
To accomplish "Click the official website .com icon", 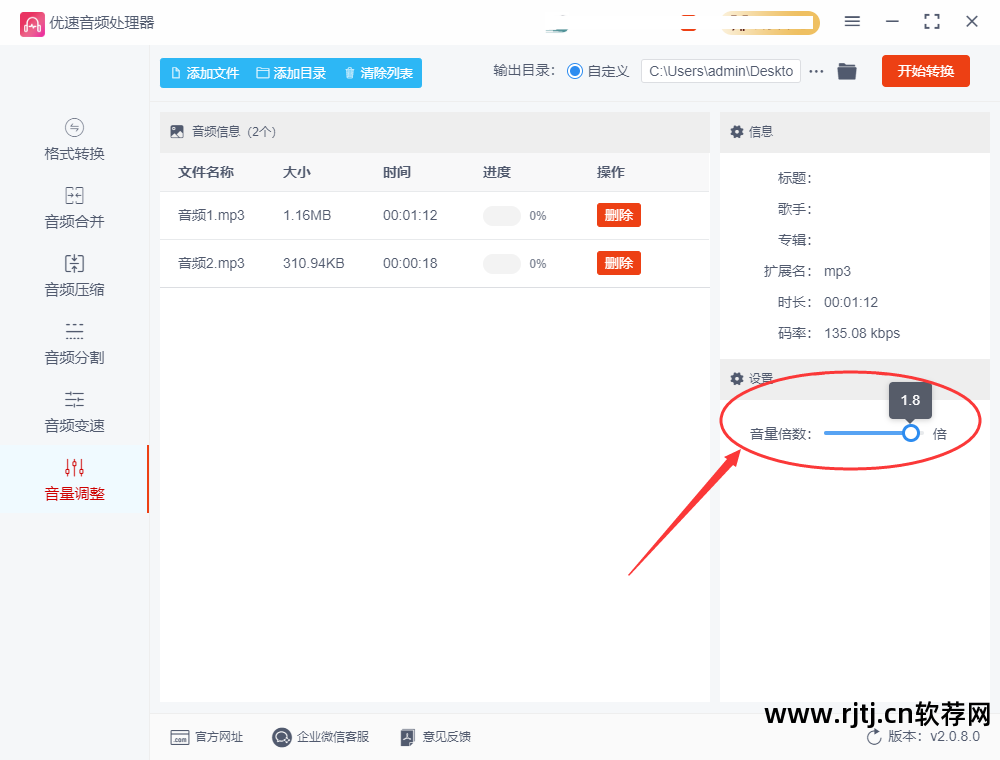I will click(180, 738).
